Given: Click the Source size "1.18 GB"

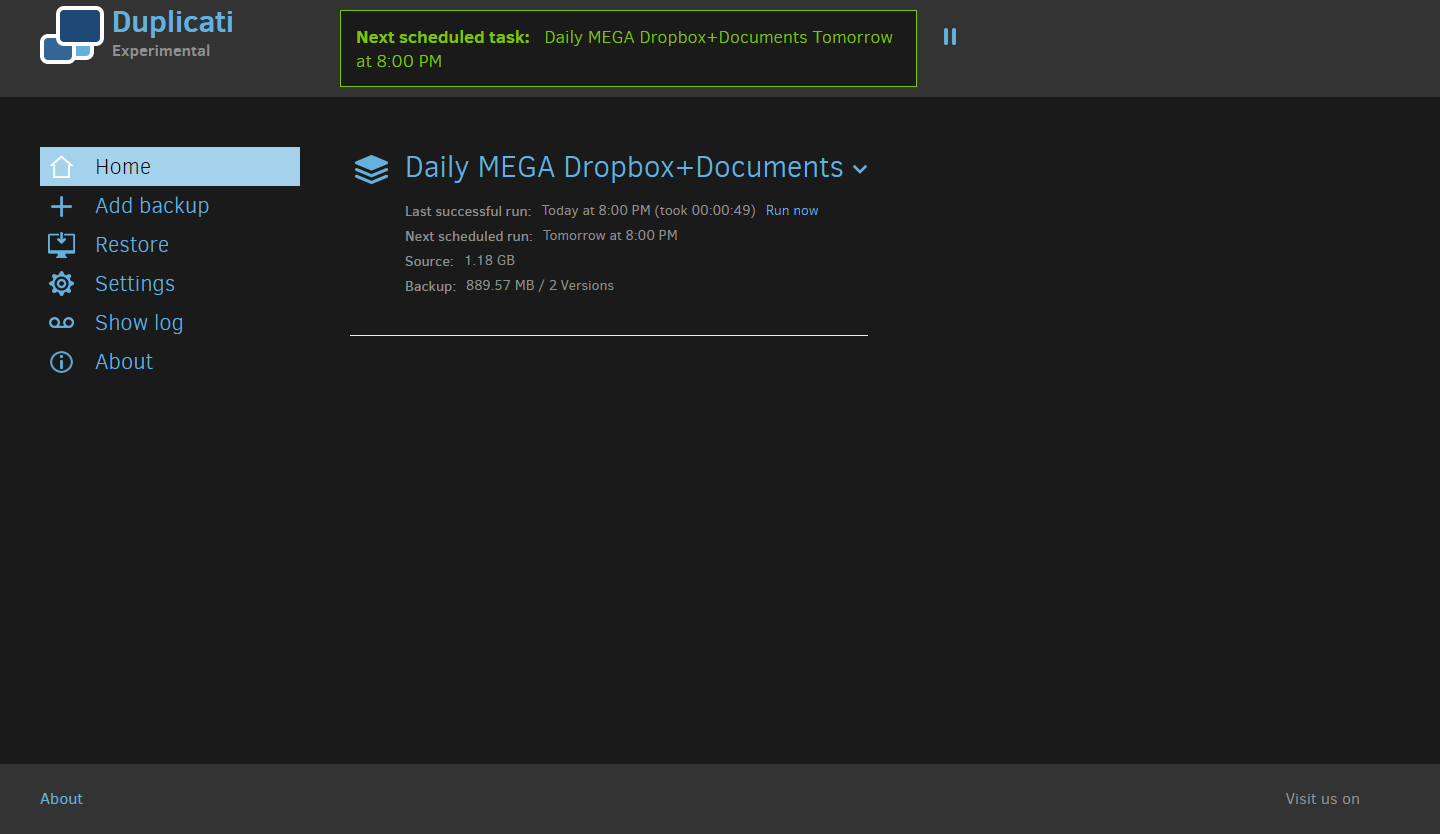Looking at the screenshot, I should click(490, 261).
